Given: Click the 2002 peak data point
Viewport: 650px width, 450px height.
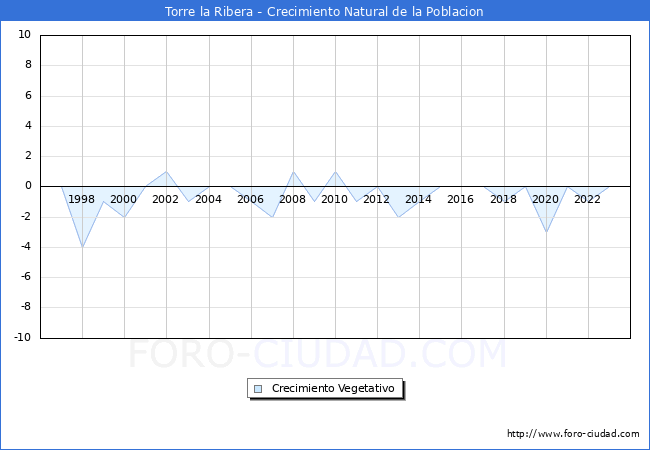Looking at the screenshot, I should (166, 171).
